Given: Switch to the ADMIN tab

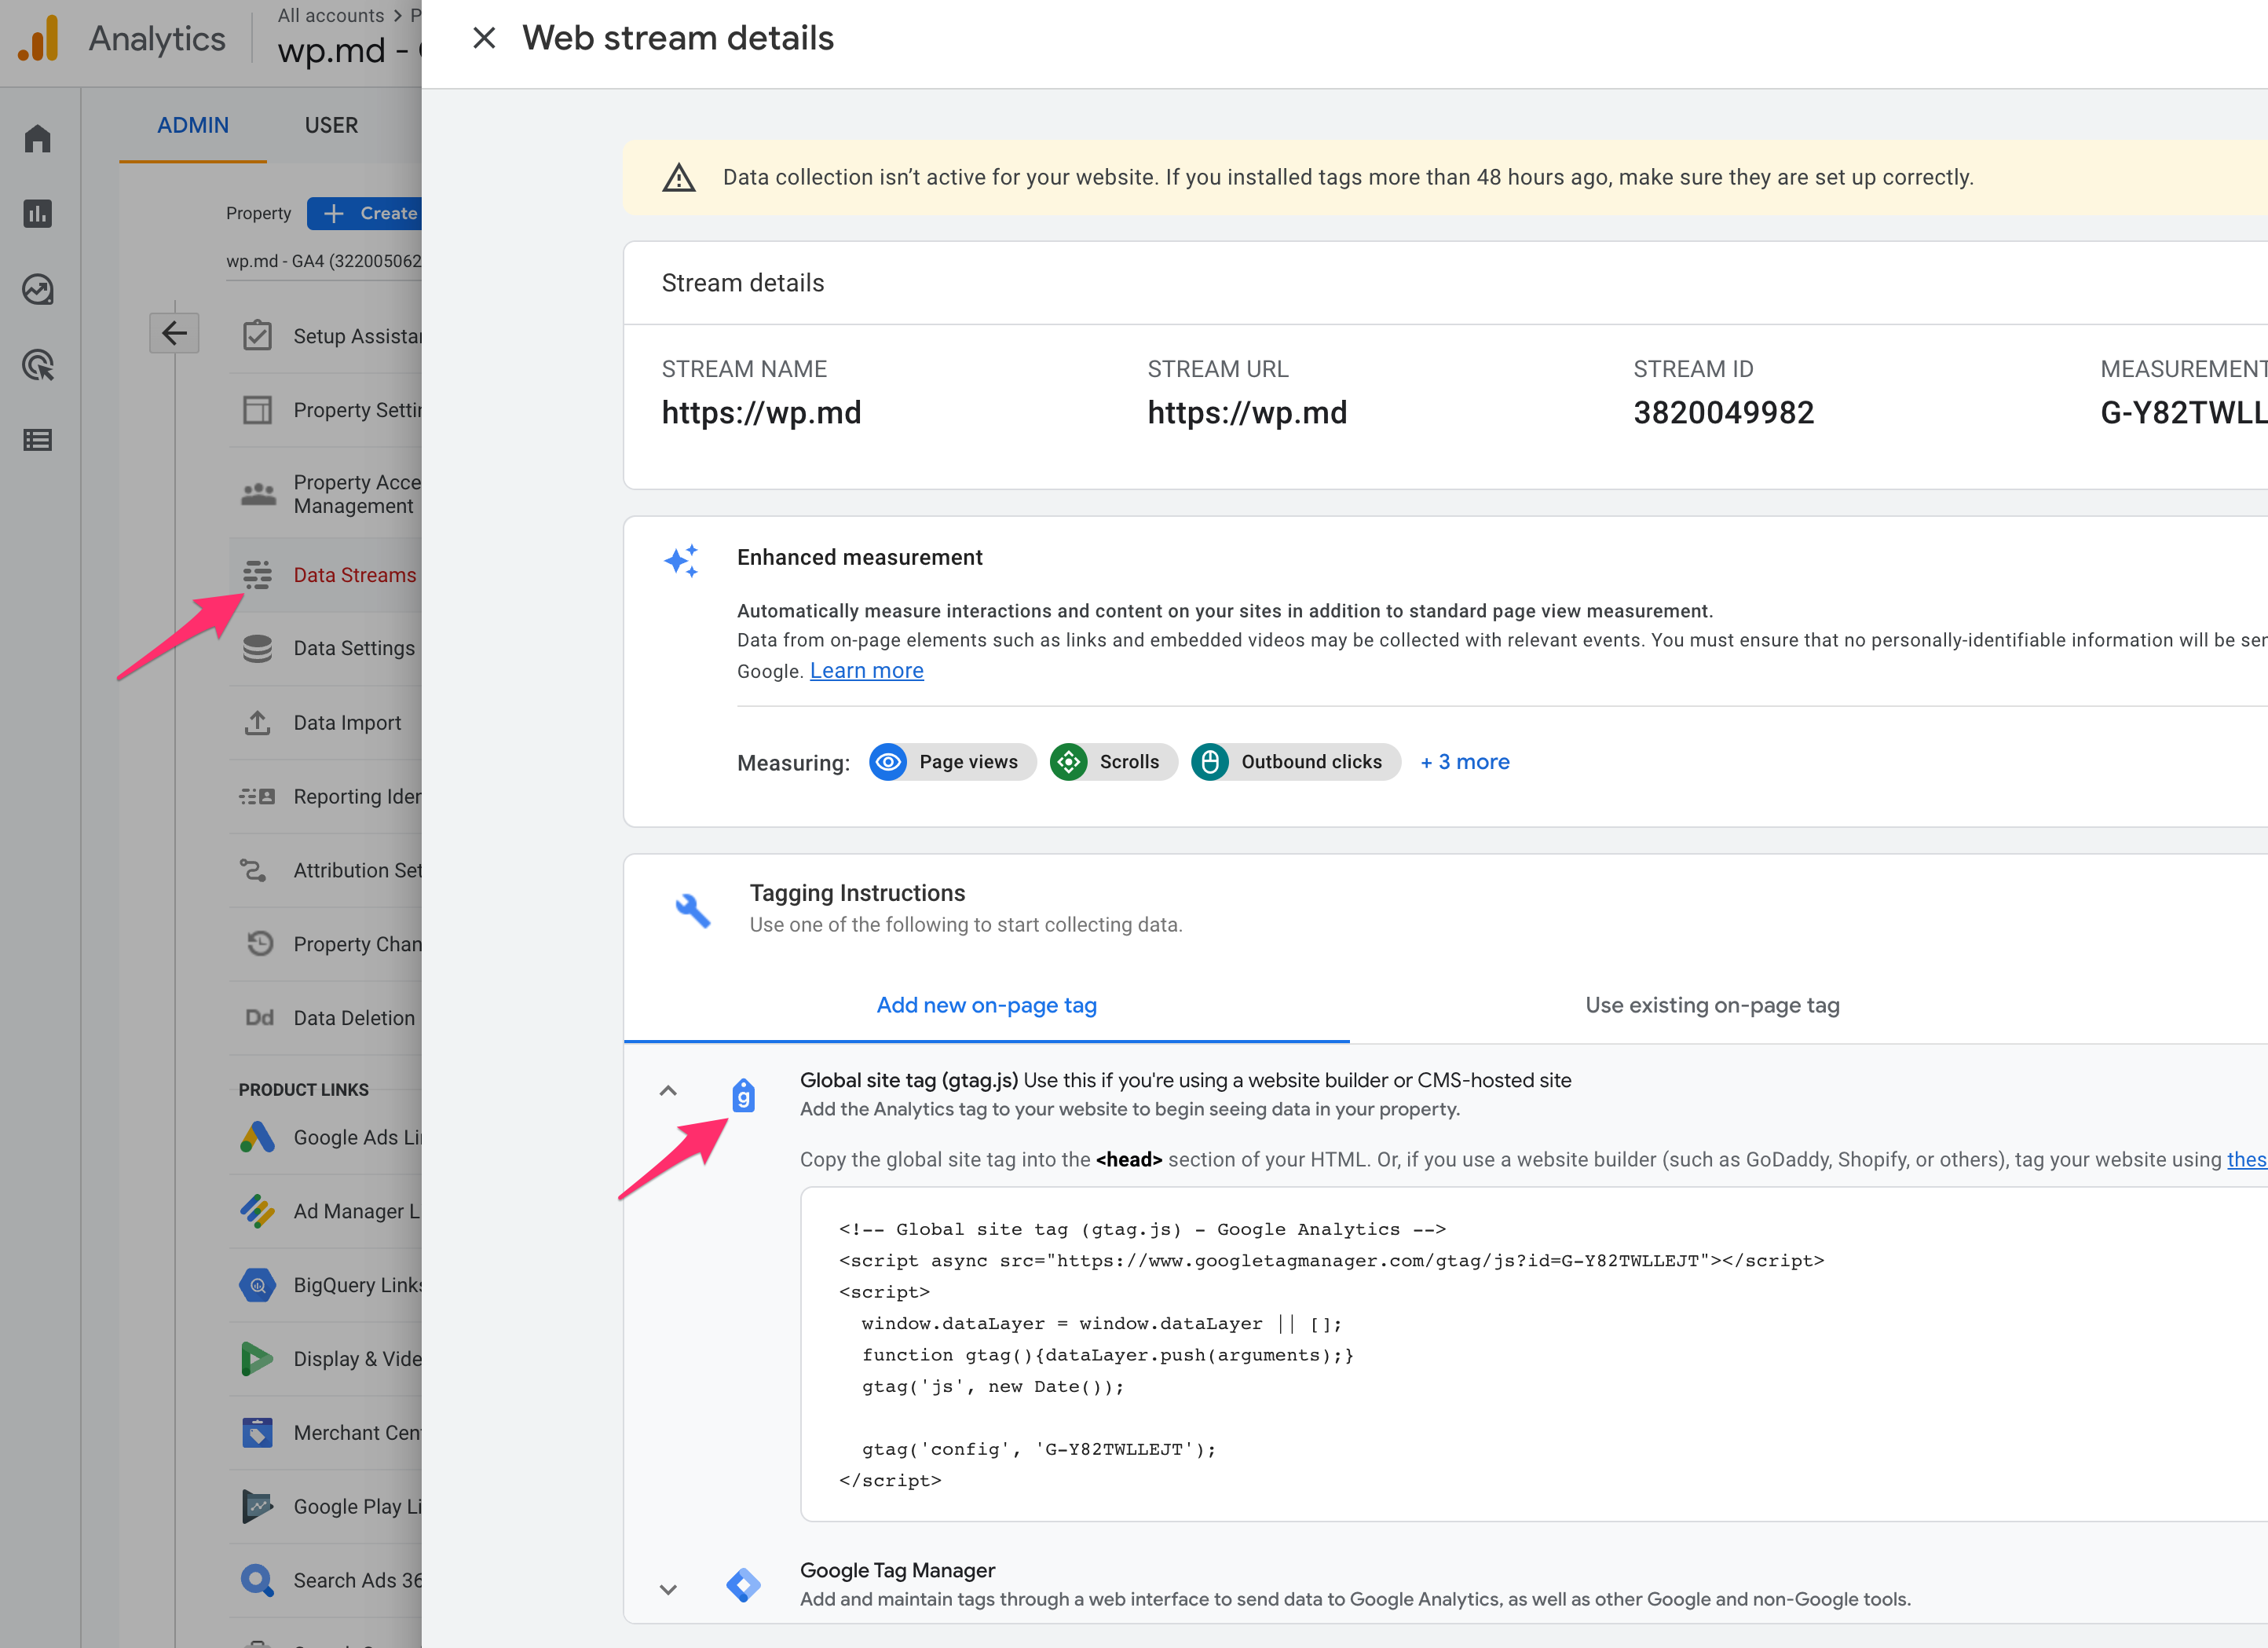Looking at the screenshot, I should click(x=193, y=125).
